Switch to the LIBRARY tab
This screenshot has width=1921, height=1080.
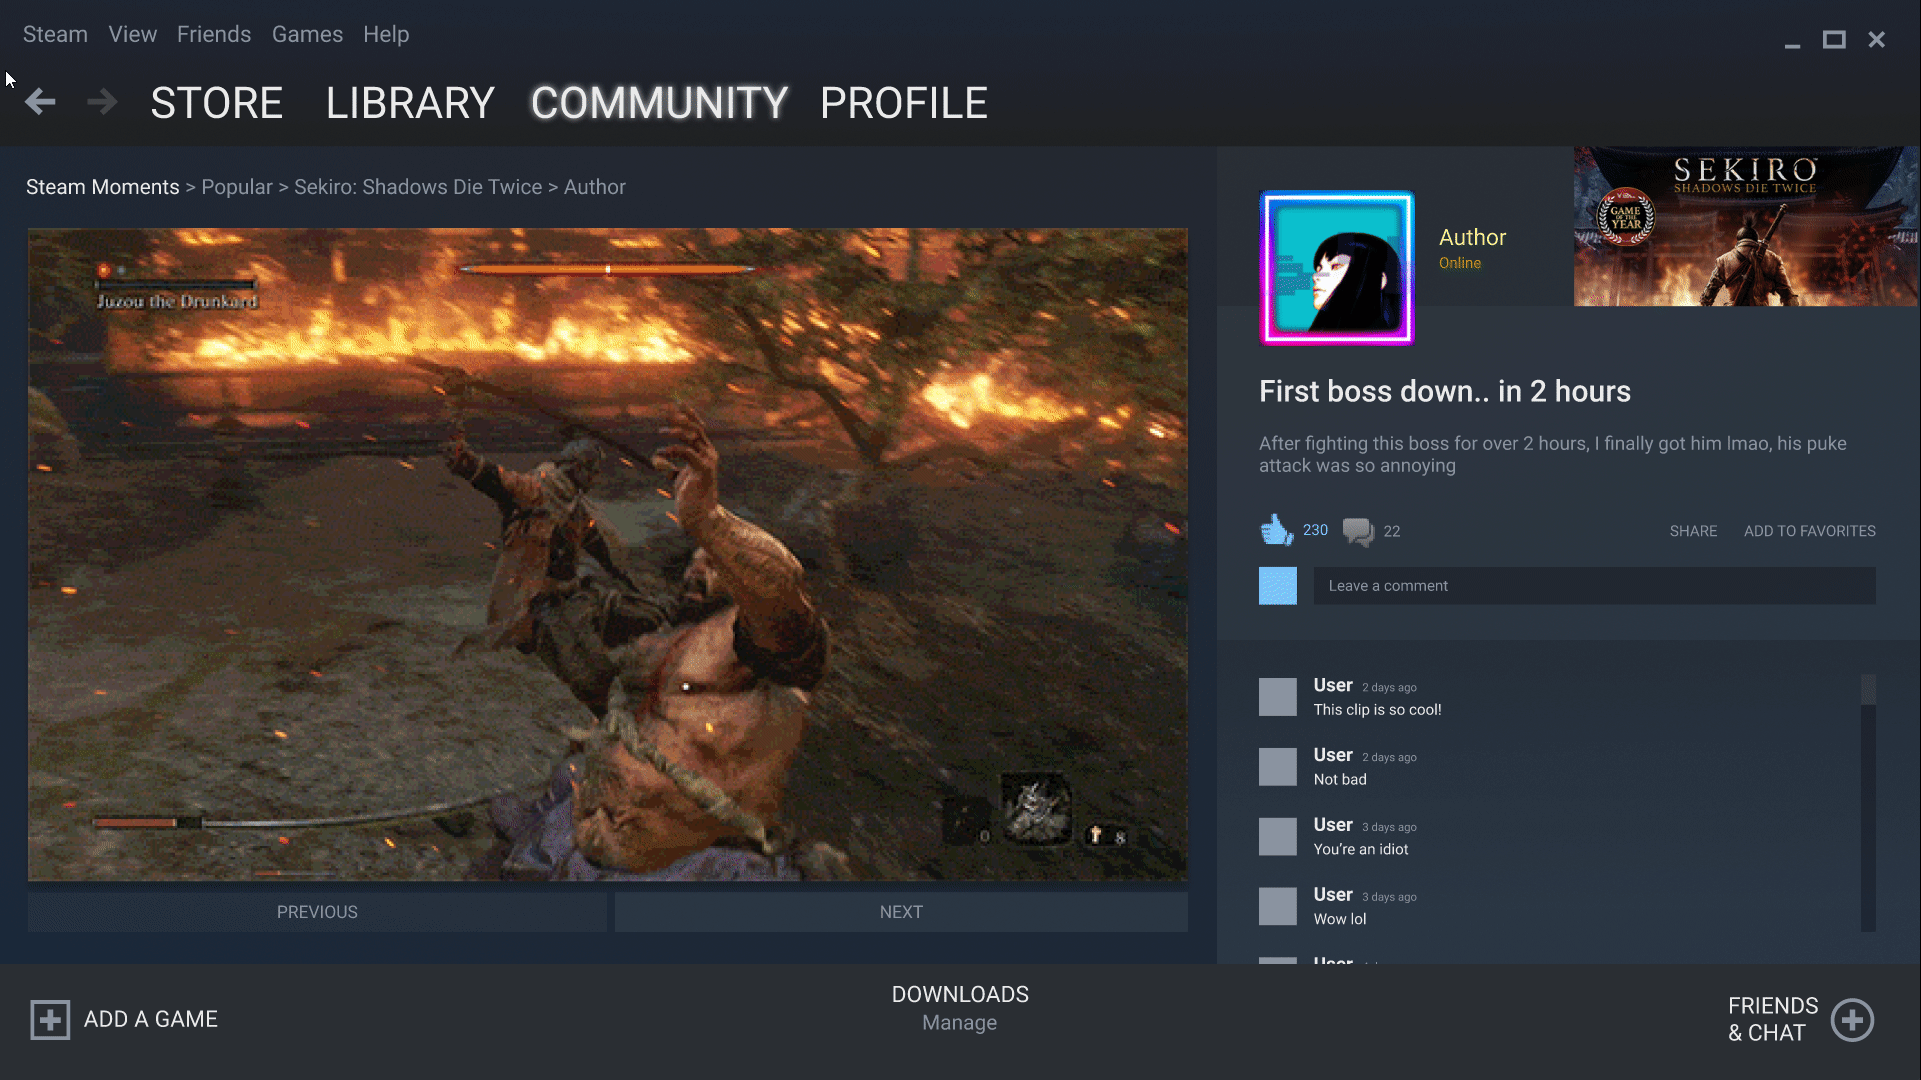click(x=410, y=103)
